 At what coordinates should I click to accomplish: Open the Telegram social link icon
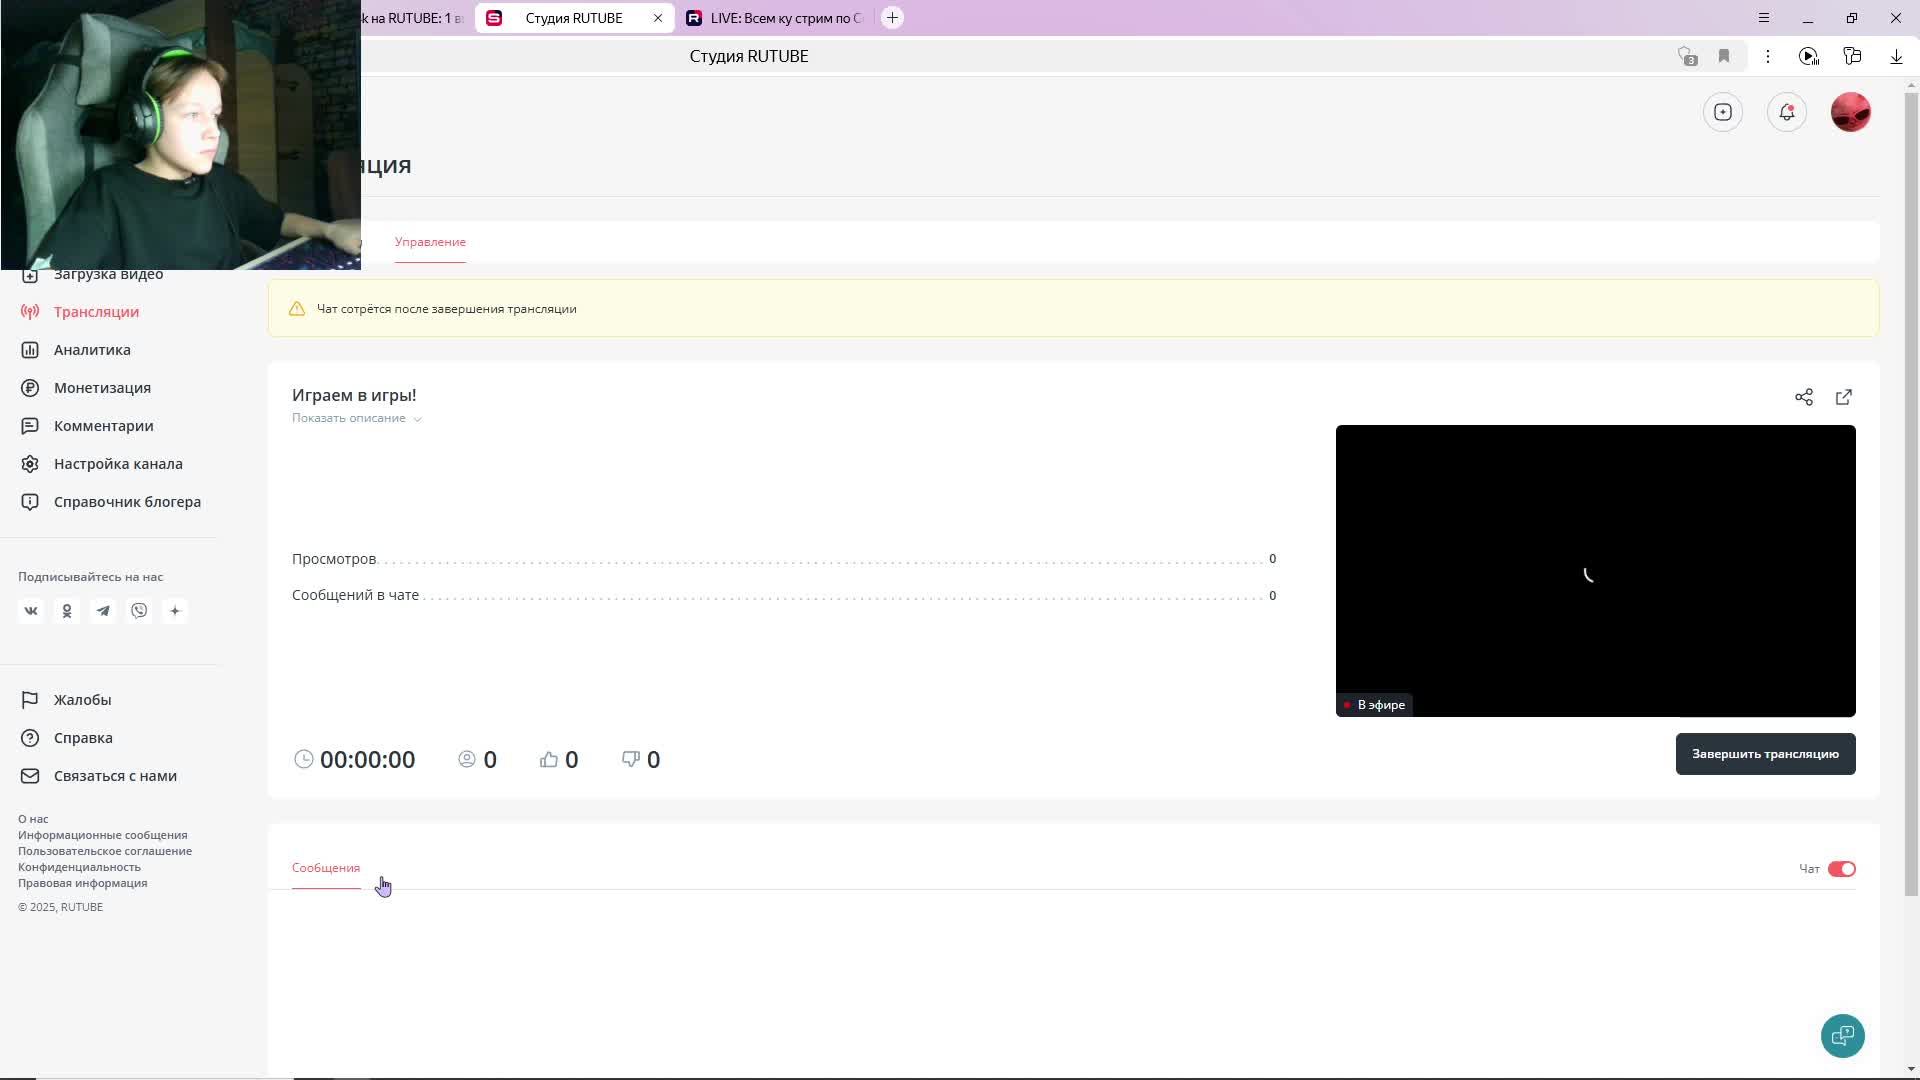click(x=103, y=611)
